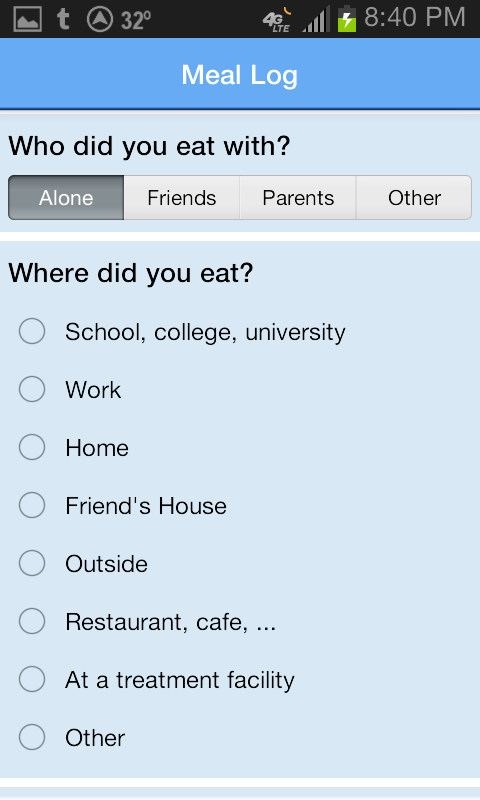The image size is (480, 800).
Task: Select Friend's House radio option
Action: [x=240, y=506]
